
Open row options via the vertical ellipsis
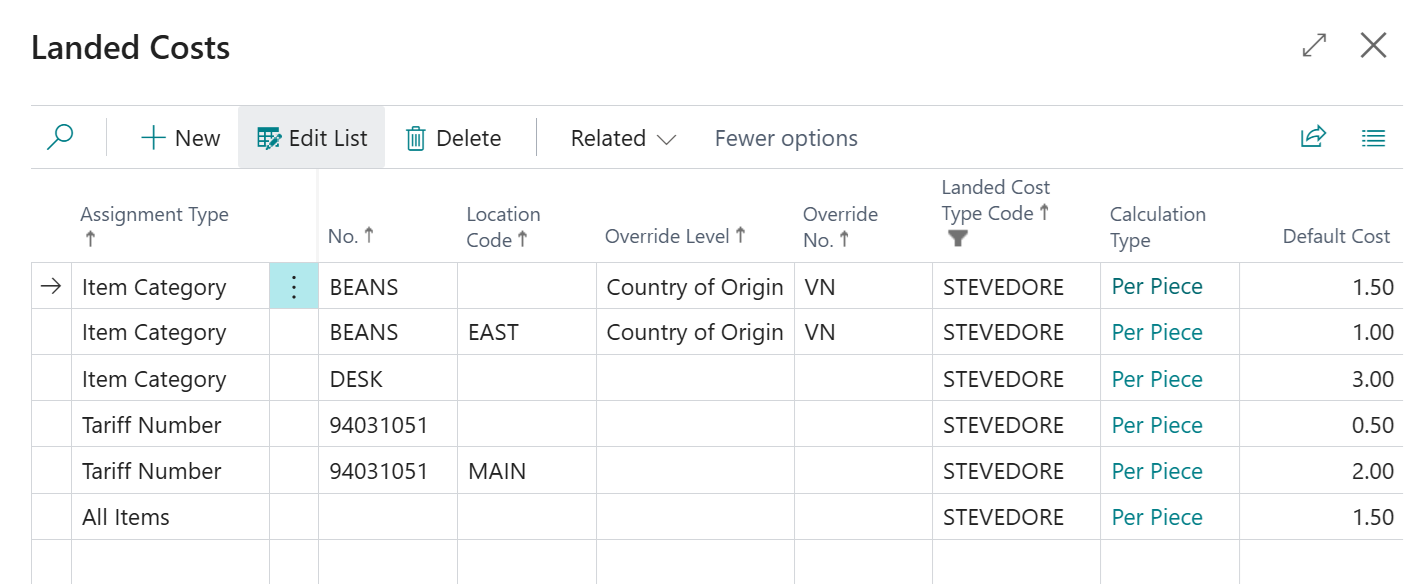click(293, 286)
